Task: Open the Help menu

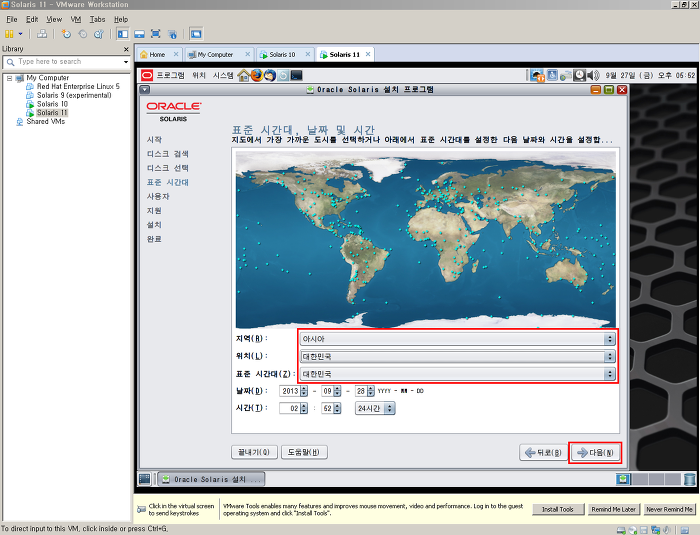Action: 121,19
